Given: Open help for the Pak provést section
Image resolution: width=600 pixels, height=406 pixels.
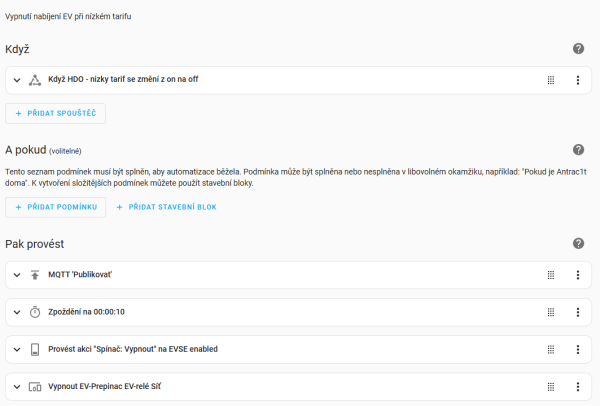Looking at the screenshot, I should click(x=578, y=243).
